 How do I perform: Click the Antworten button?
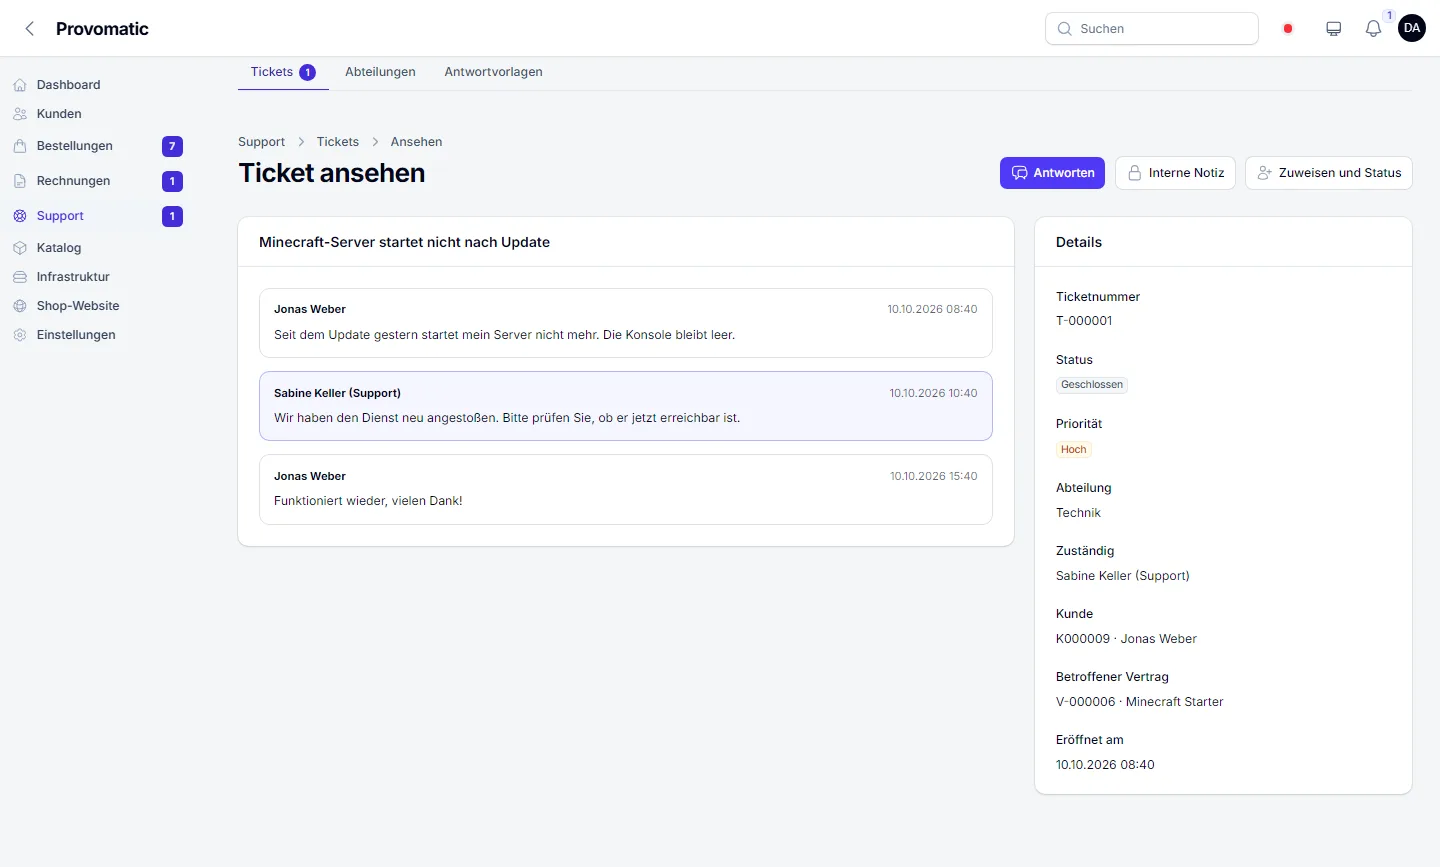pos(1052,173)
